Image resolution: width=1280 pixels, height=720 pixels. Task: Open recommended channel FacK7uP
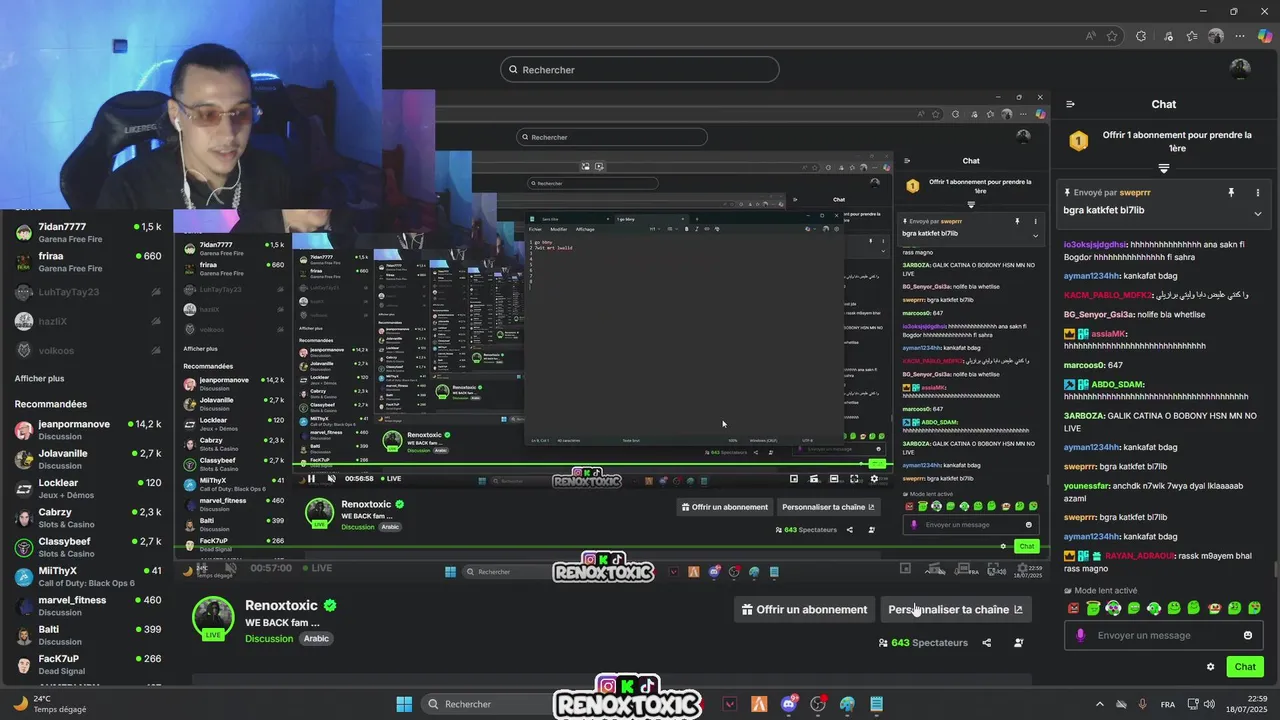point(87,665)
